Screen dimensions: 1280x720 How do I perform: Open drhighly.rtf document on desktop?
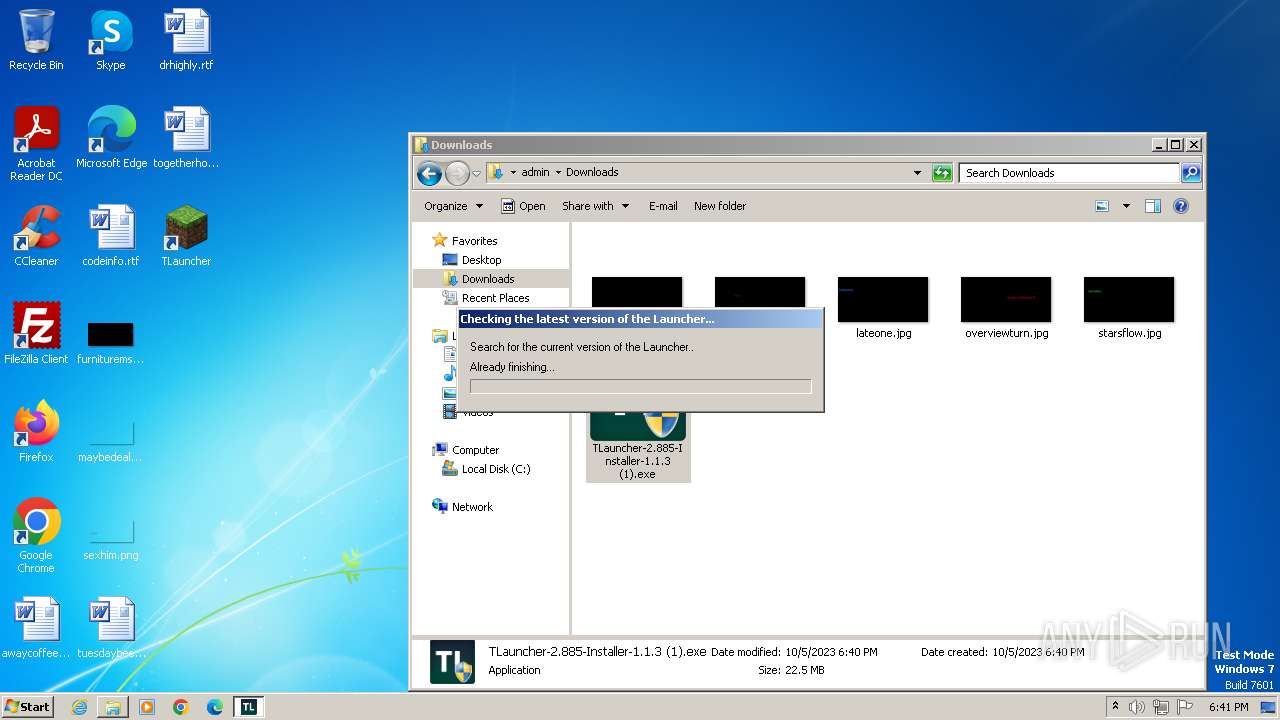(x=186, y=40)
